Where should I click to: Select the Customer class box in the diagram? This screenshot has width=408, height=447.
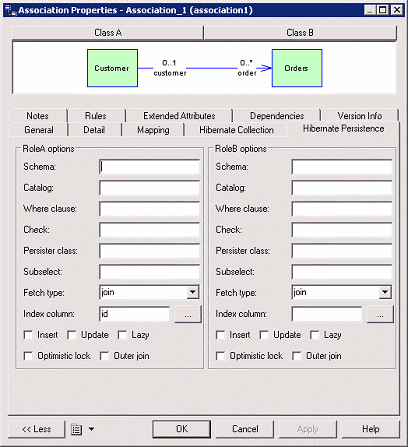(x=112, y=68)
